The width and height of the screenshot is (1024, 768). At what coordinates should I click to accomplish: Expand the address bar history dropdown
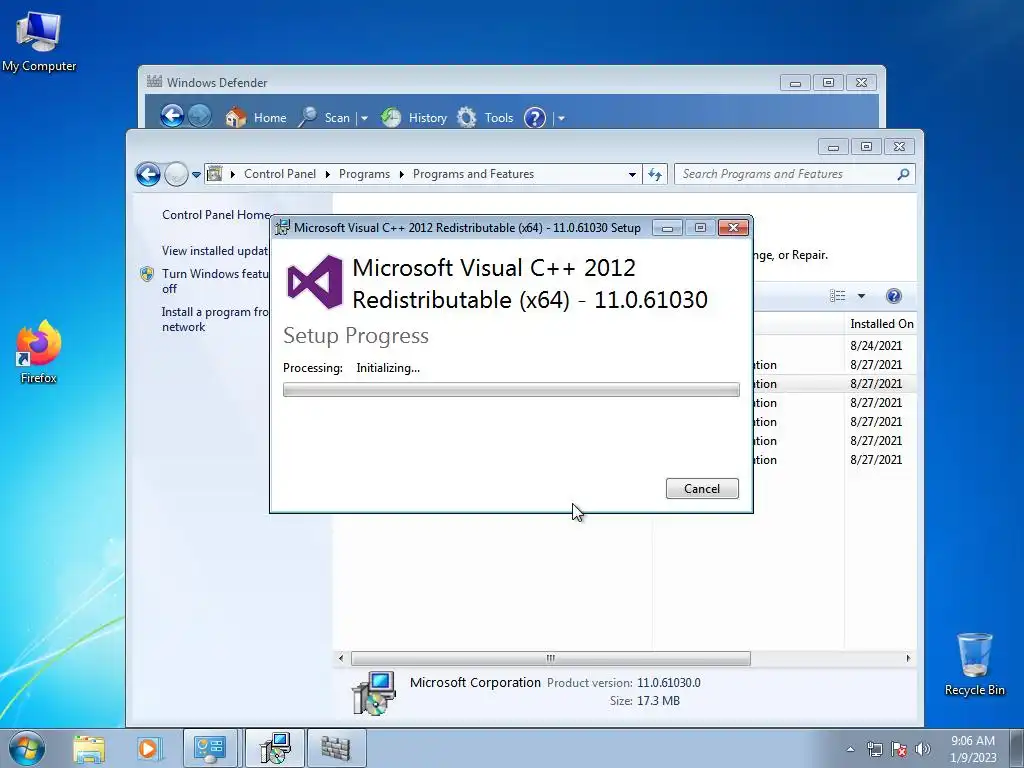(632, 174)
